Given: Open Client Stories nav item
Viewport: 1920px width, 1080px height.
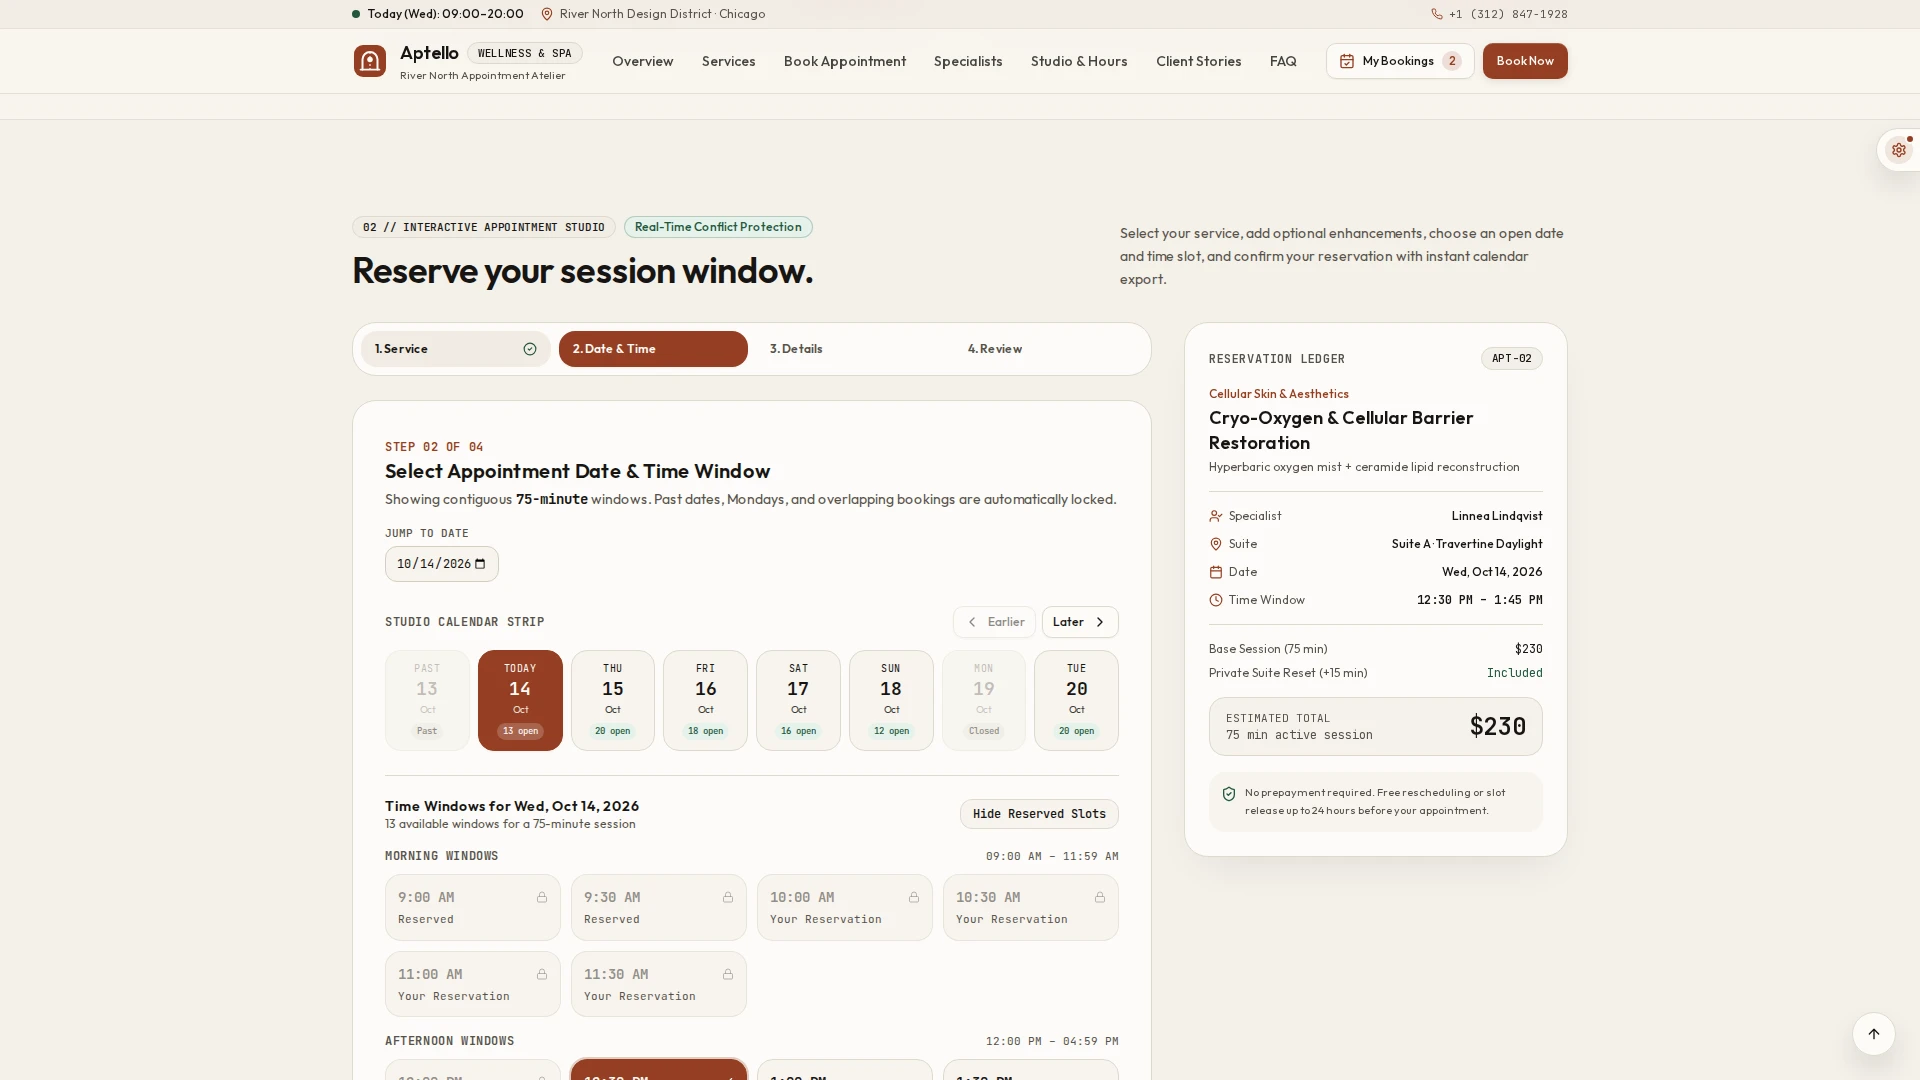Looking at the screenshot, I should click(x=1198, y=61).
